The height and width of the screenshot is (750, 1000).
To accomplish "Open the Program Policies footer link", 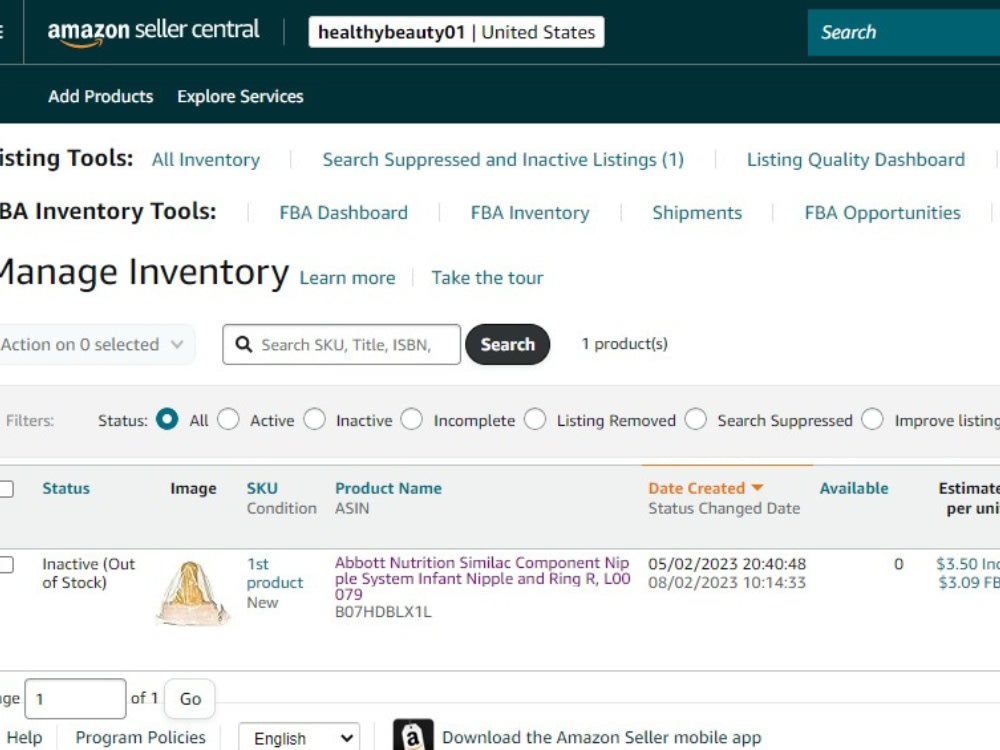I will pos(140,737).
